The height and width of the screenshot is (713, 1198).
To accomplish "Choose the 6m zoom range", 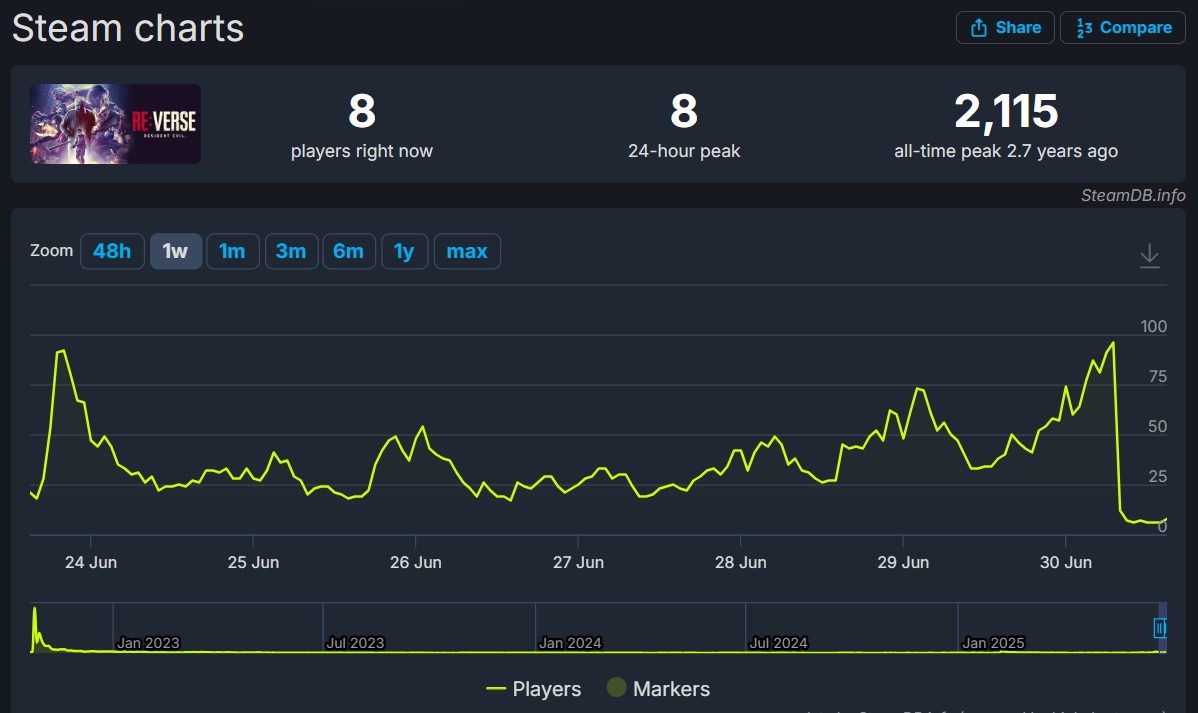I will click(348, 251).
